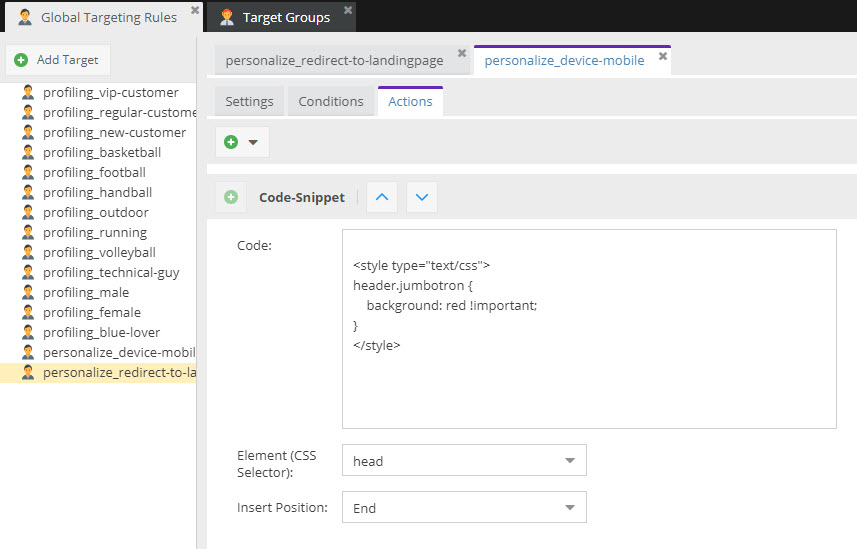Close the personalize_redirect-to-landingpage tab

pyautogui.click(x=461, y=53)
